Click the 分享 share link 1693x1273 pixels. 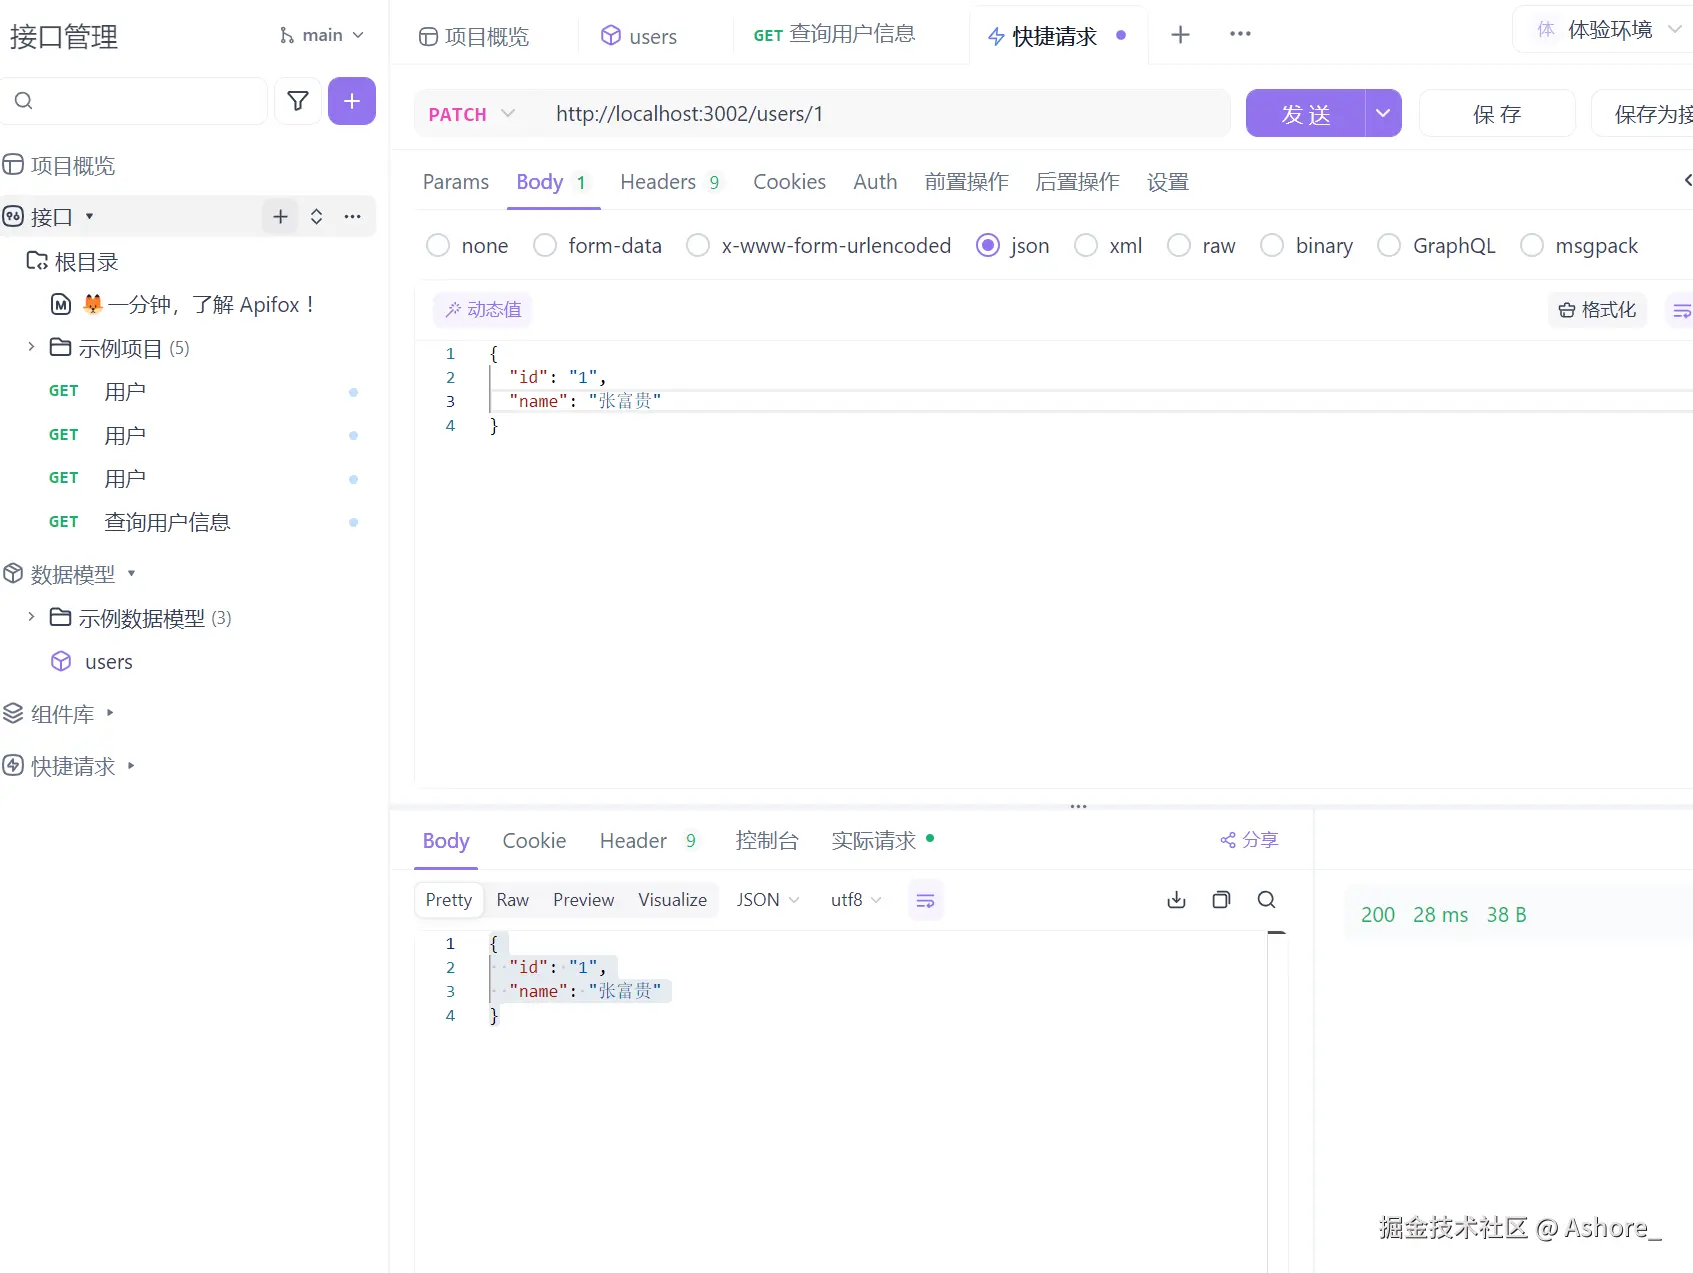(x=1249, y=840)
